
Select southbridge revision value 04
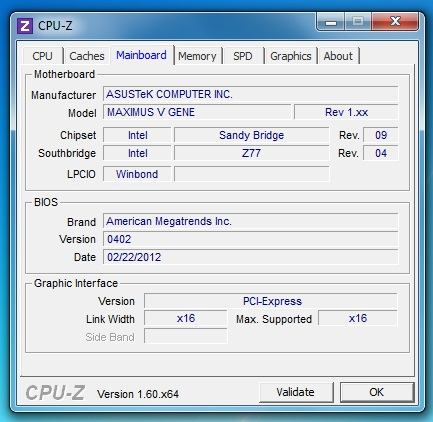(381, 153)
